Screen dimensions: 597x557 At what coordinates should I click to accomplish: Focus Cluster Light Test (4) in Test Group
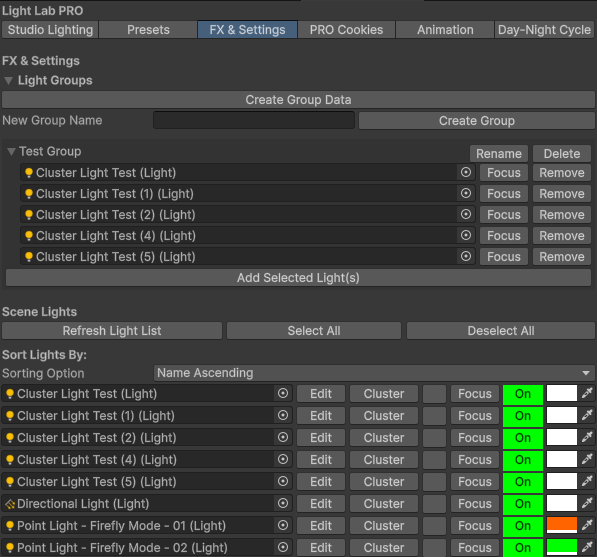tap(504, 236)
